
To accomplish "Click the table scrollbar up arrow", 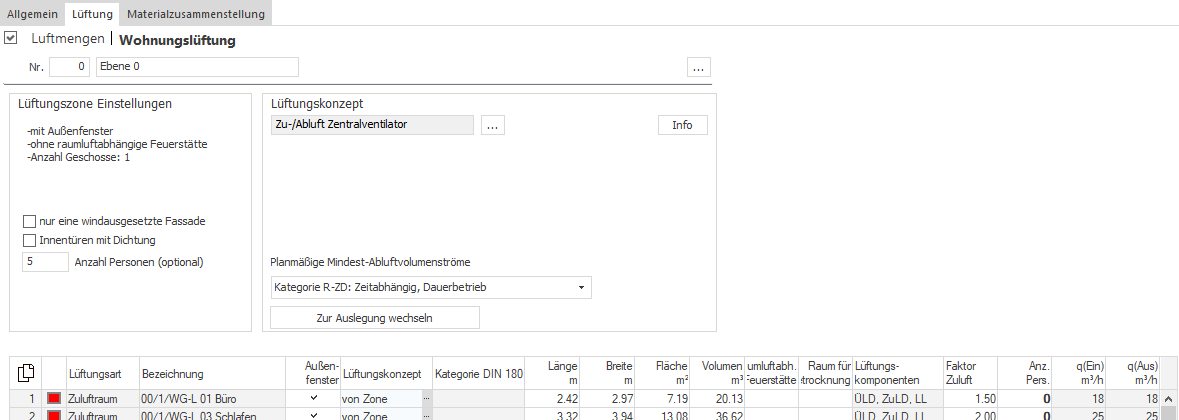I will 1169,399.
